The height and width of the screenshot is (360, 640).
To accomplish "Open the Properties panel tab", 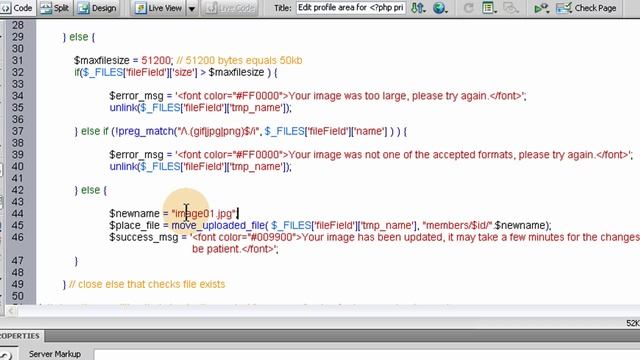I will [20, 336].
